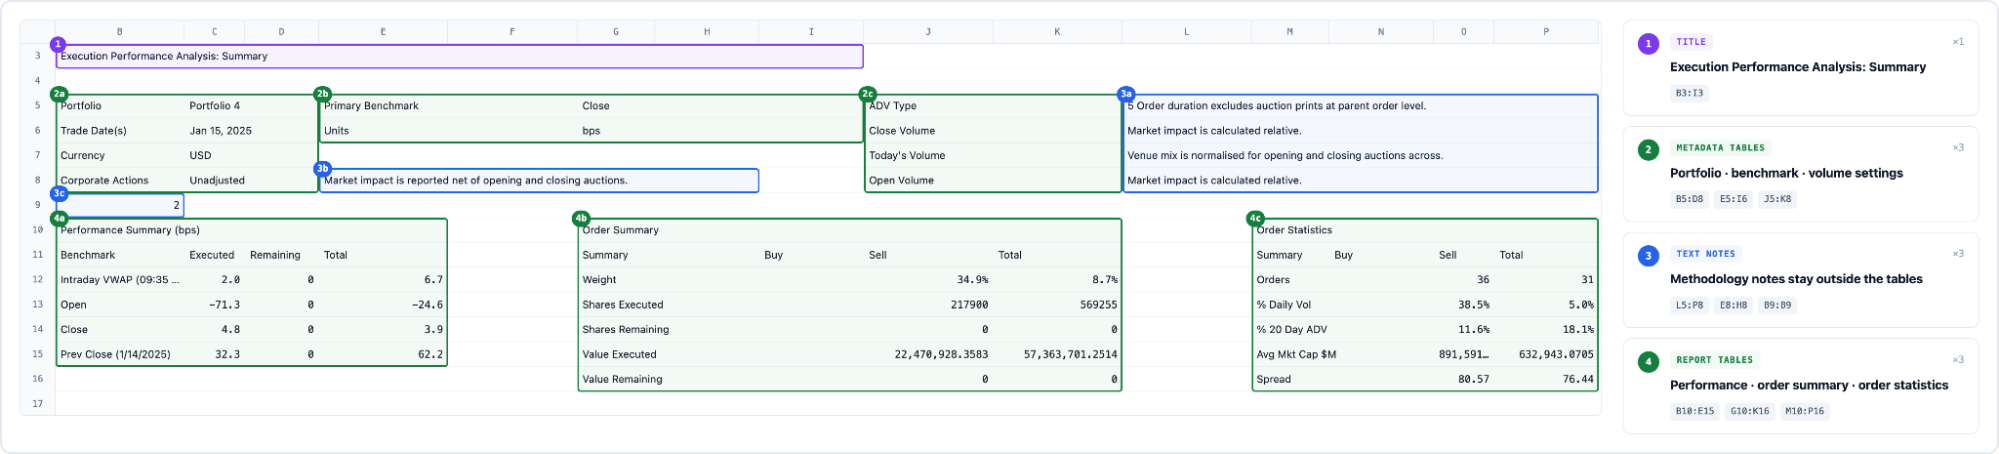1999x454 pixels.
Task: Select row 3 header
Action: click(38, 56)
